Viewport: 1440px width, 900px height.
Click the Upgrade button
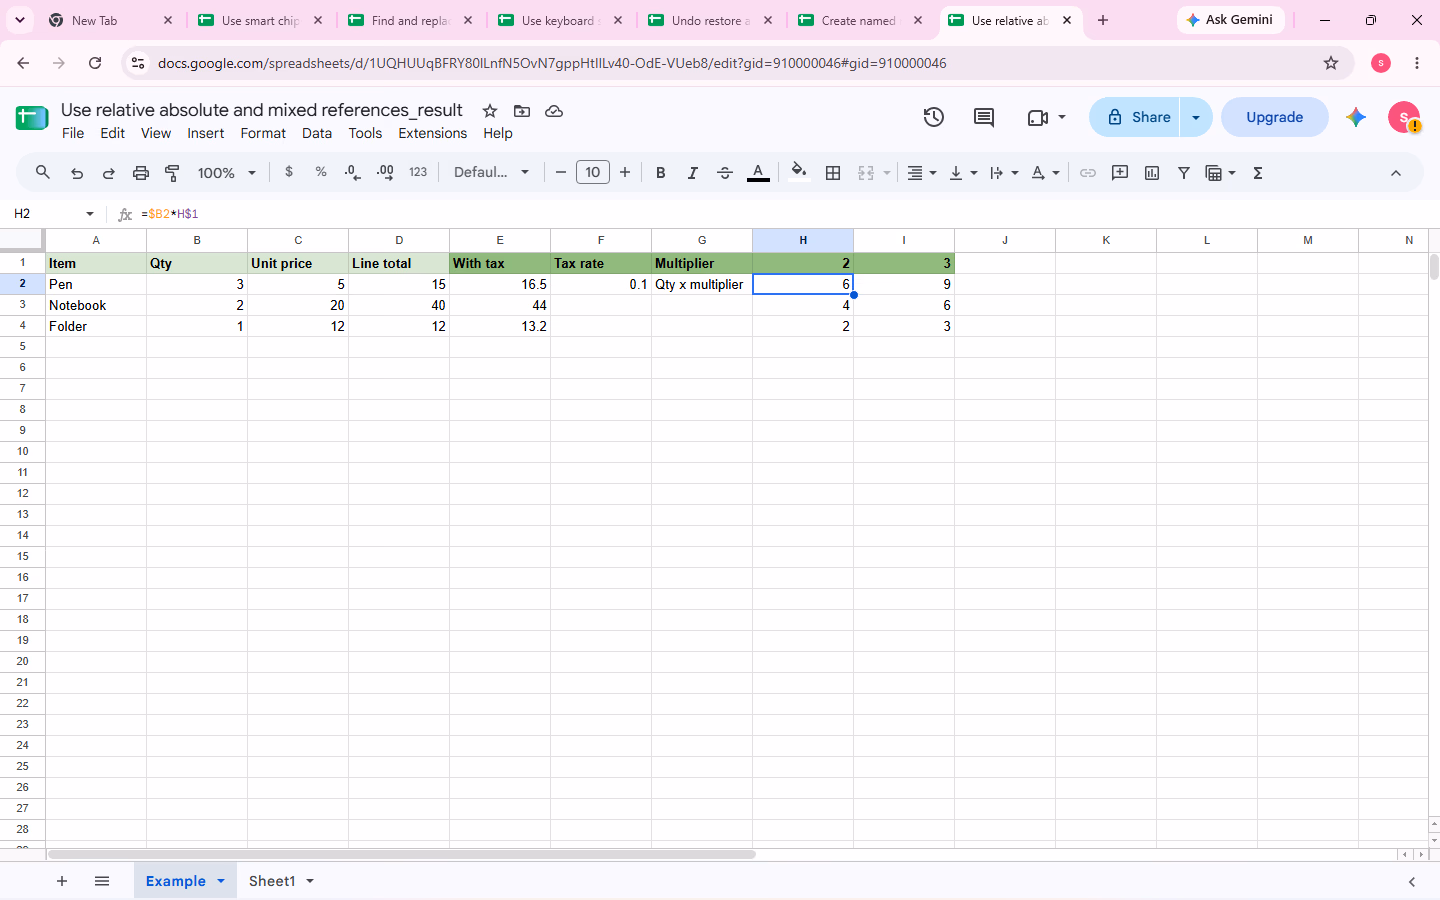[1275, 117]
